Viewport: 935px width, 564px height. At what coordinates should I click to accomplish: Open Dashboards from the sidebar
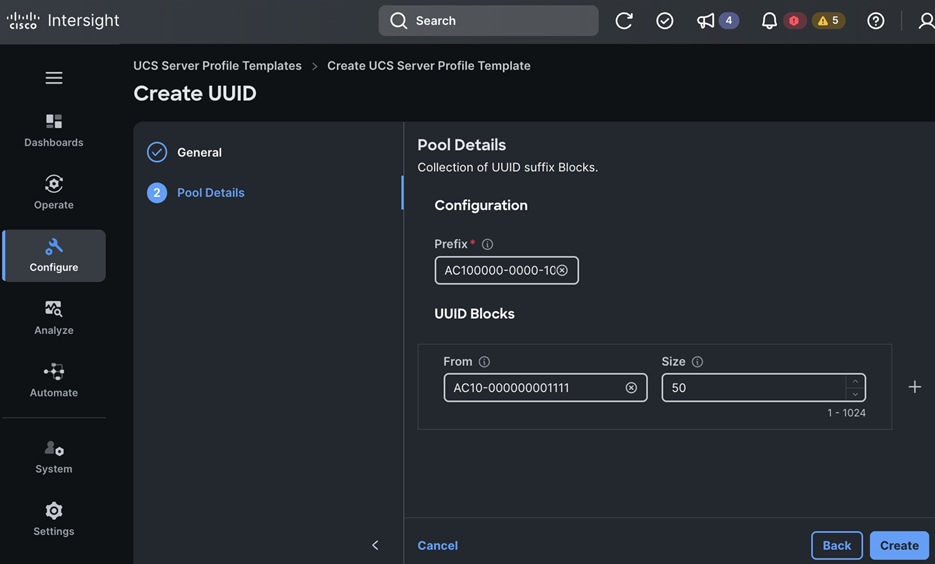(54, 131)
